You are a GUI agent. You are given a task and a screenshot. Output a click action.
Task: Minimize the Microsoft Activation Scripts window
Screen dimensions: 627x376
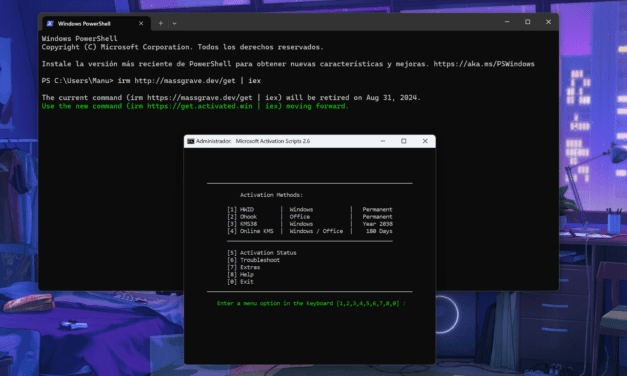[x=383, y=141]
